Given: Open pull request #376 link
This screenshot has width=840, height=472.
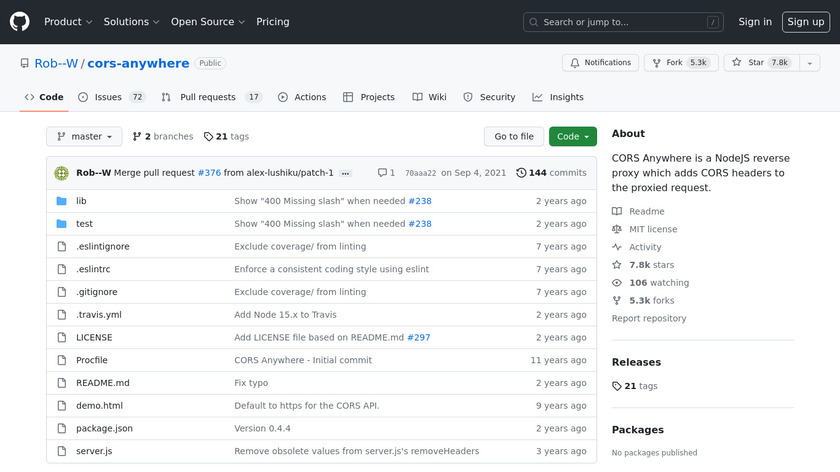Looking at the screenshot, I should point(209,173).
